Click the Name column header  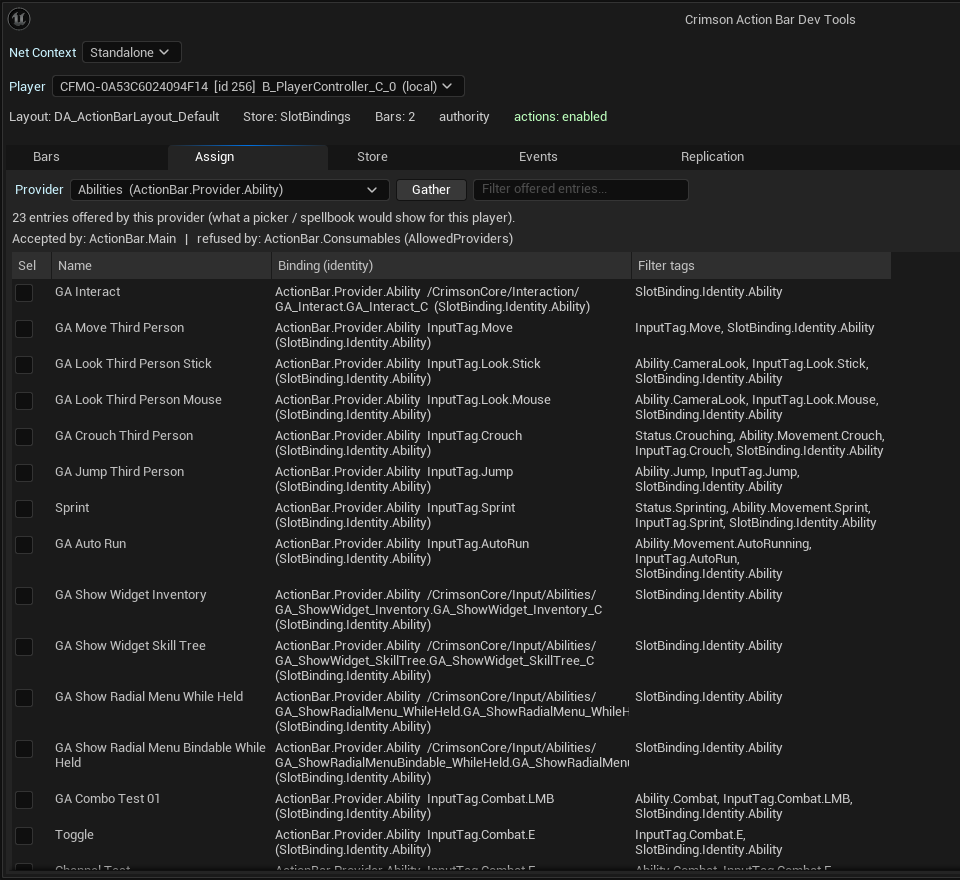coord(162,266)
